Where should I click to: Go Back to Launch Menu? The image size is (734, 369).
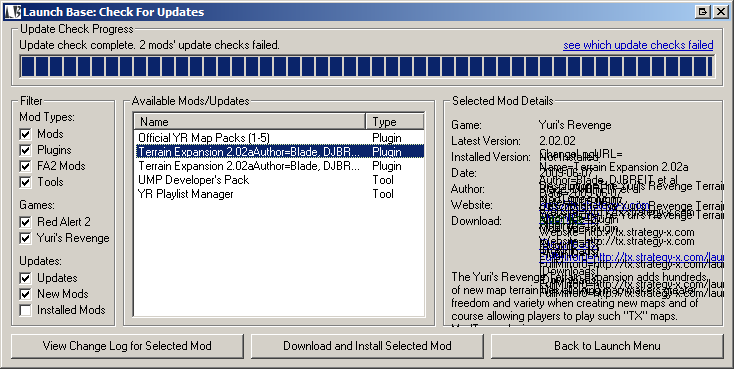[x=607, y=346]
